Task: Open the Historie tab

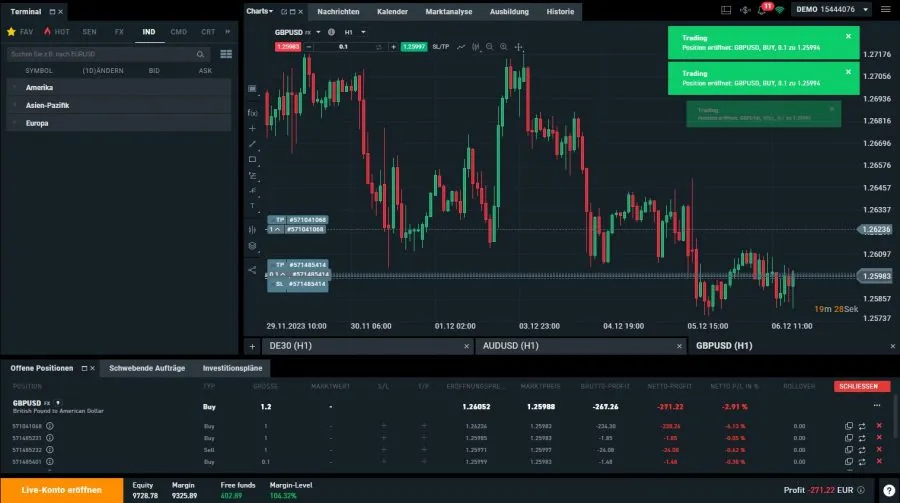Action: (x=560, y=11)
